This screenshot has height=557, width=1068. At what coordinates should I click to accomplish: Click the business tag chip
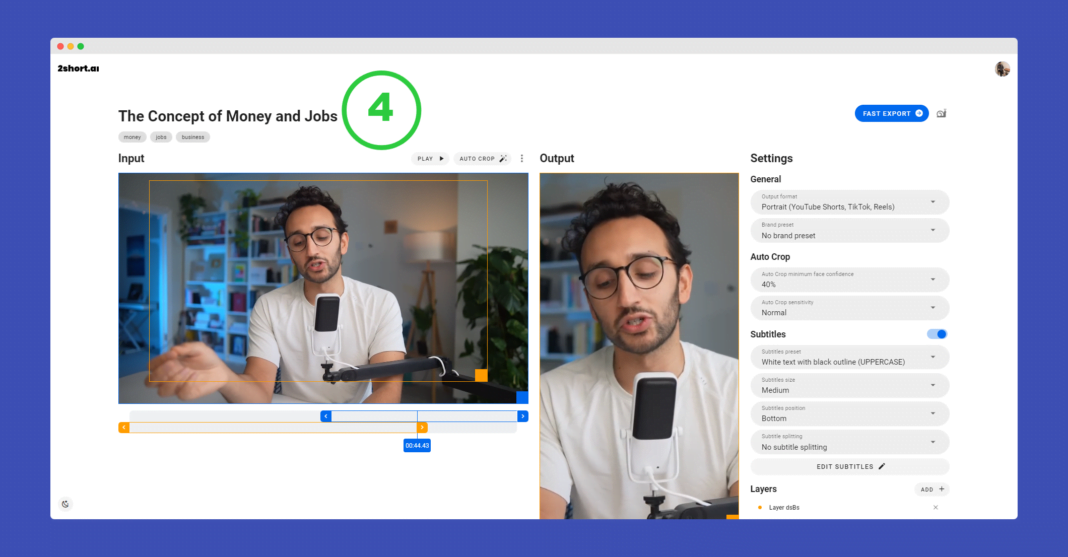[193, 137]
